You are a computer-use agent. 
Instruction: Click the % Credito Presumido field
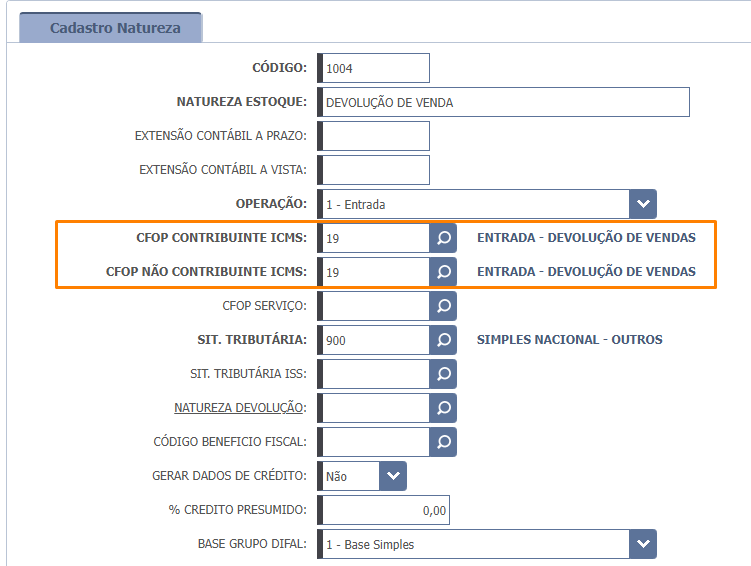(384, 510)
